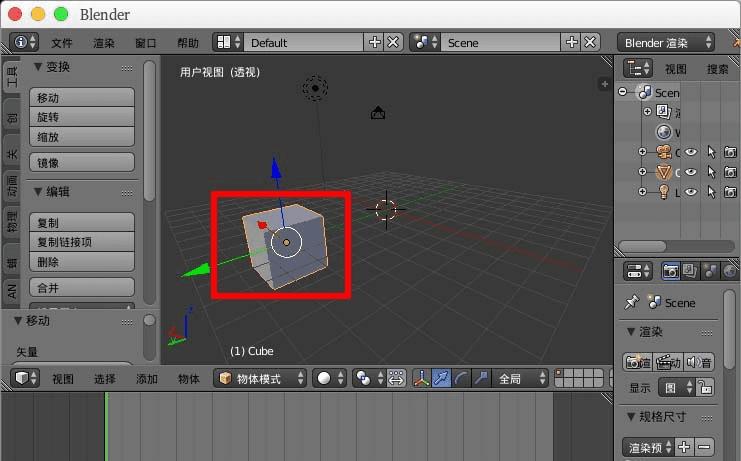The width and height of the screenshot is (741, 461).
Task: Toggle Cube renderability camera icon
Action: (730, 172)
